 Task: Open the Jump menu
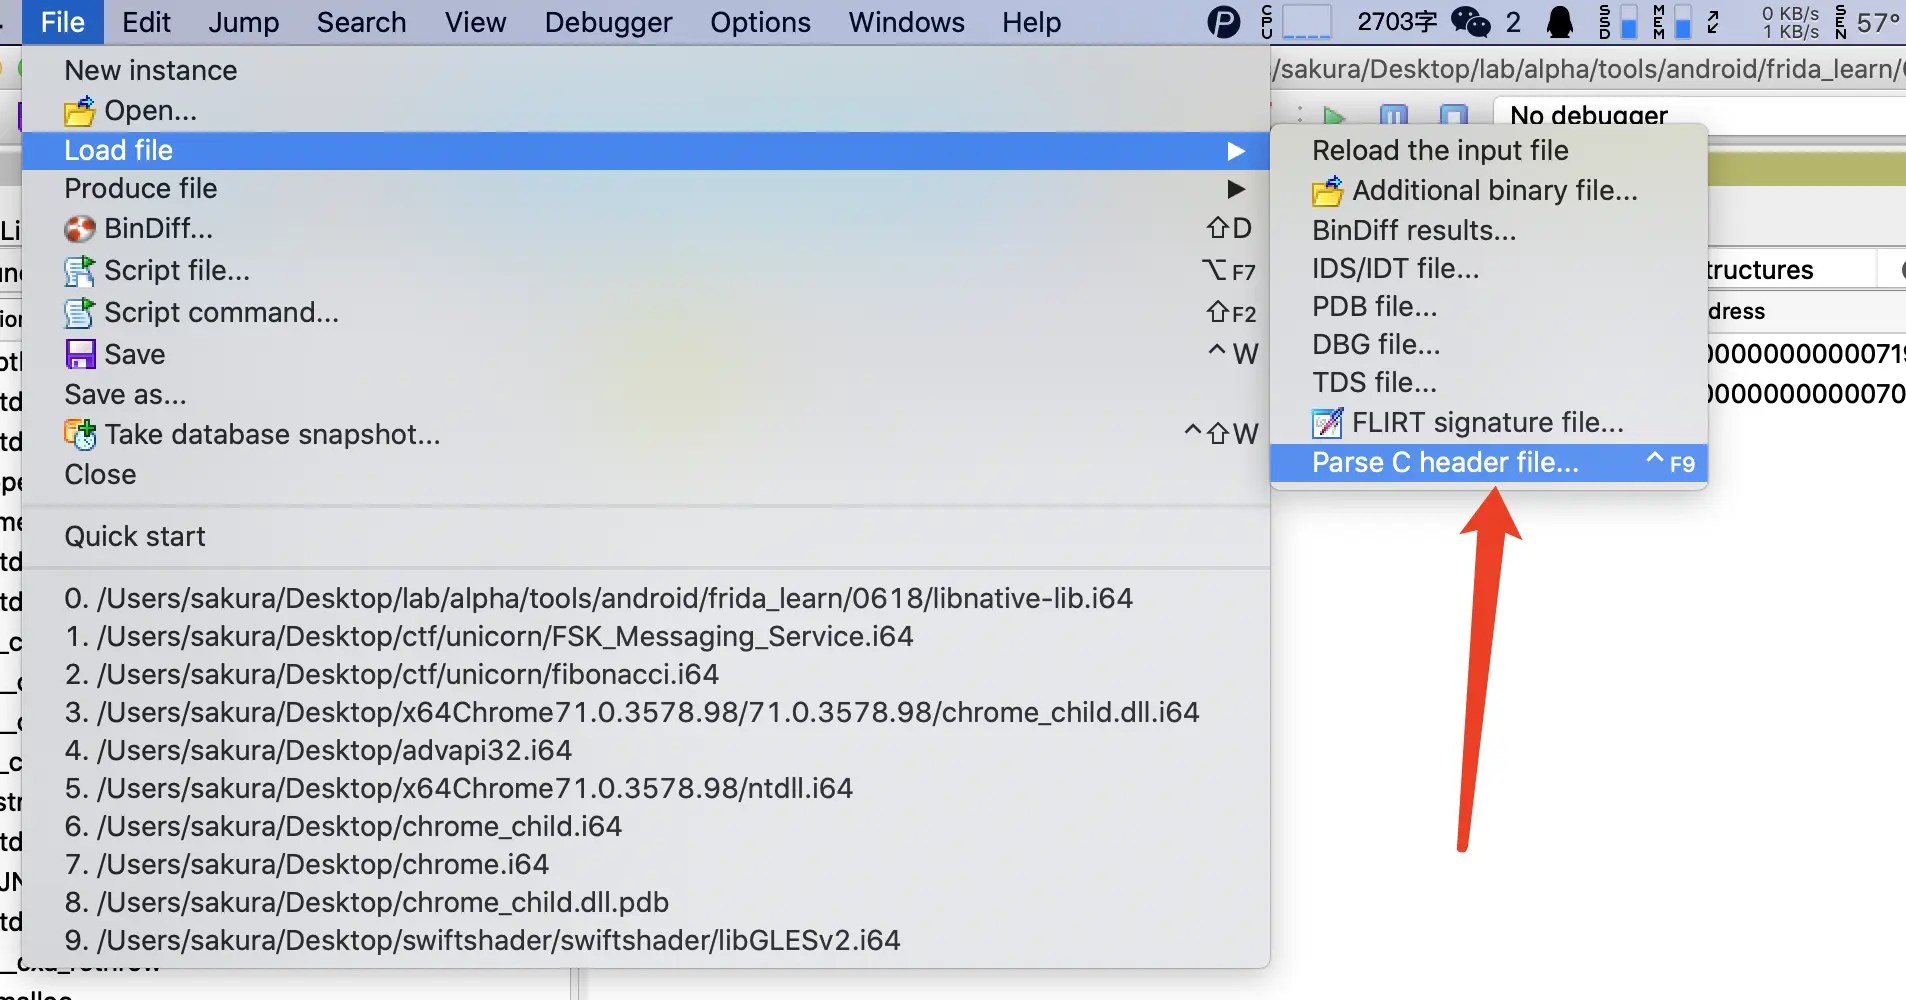[x=244, y=22]
